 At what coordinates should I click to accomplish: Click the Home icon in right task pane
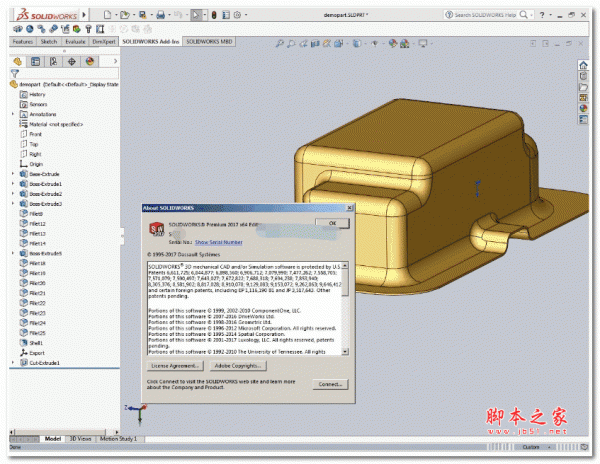pos(584,65)
